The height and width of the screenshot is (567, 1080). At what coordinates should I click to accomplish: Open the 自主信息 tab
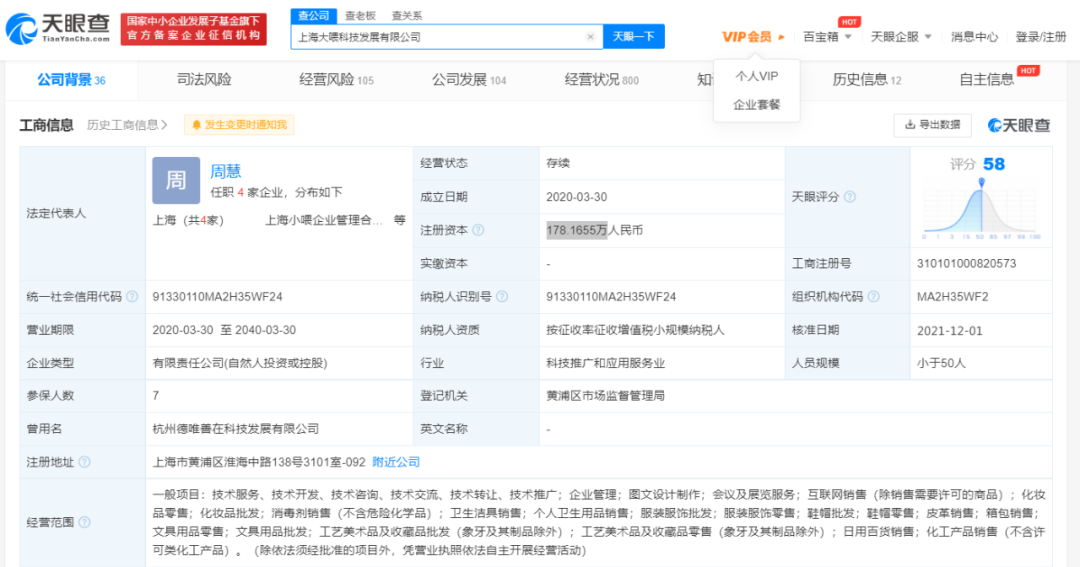pyautogui.click(x=986, y=80)
